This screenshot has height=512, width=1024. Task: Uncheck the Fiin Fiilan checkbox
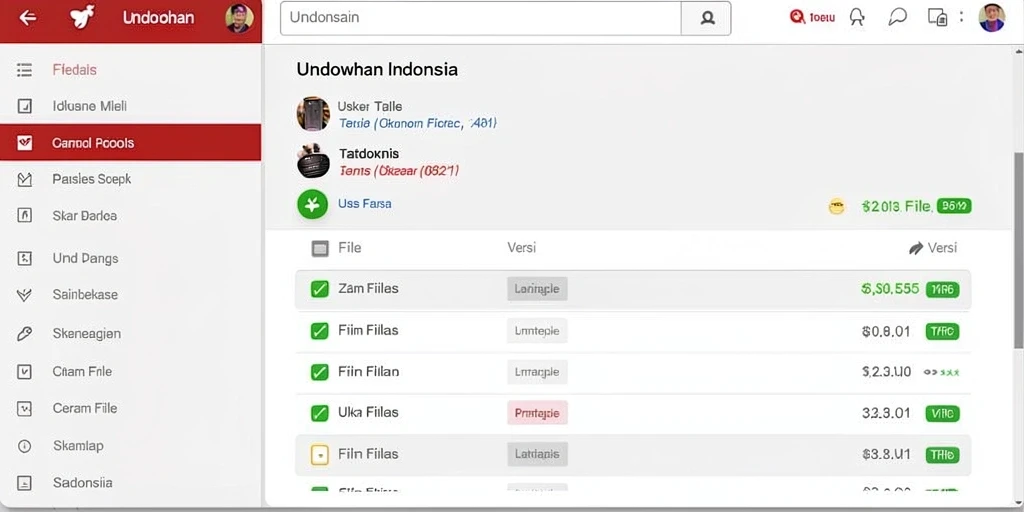(319, 372)
